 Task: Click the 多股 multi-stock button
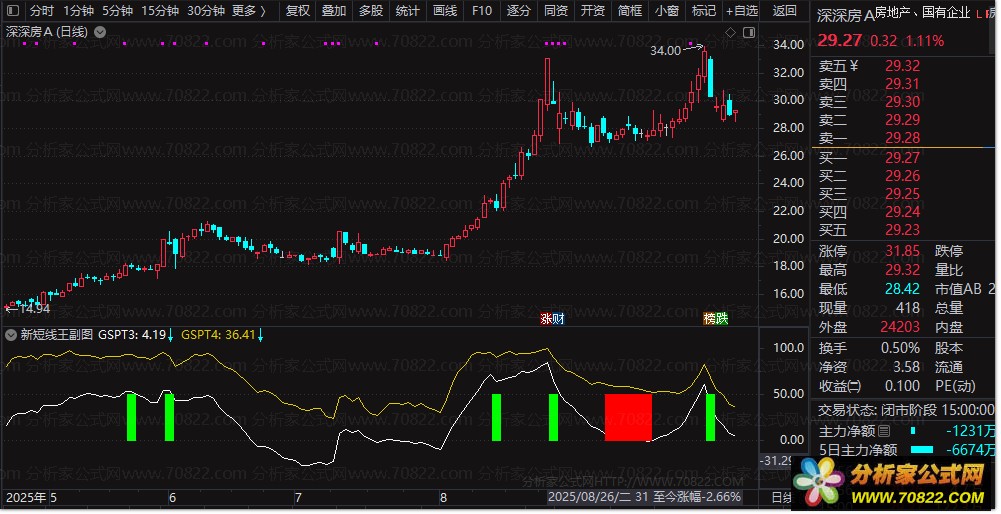point(371,10)
